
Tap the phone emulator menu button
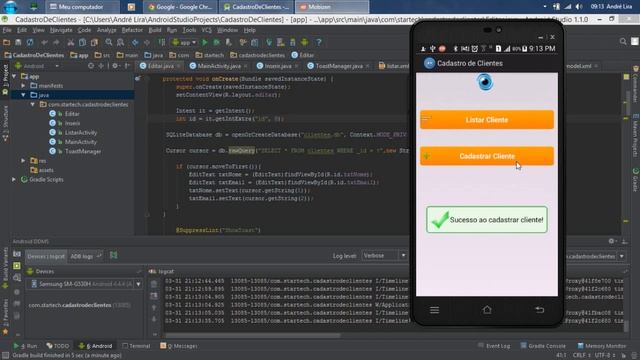(434, 310)
